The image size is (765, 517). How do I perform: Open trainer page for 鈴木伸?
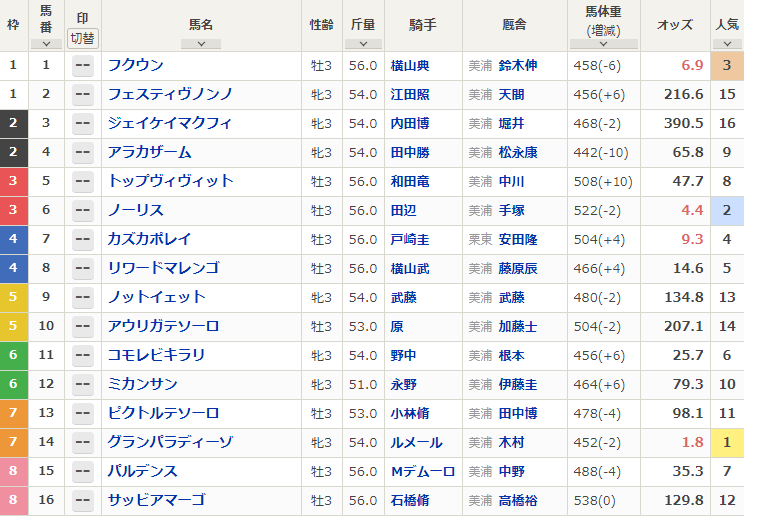click(x=517, y=66)
